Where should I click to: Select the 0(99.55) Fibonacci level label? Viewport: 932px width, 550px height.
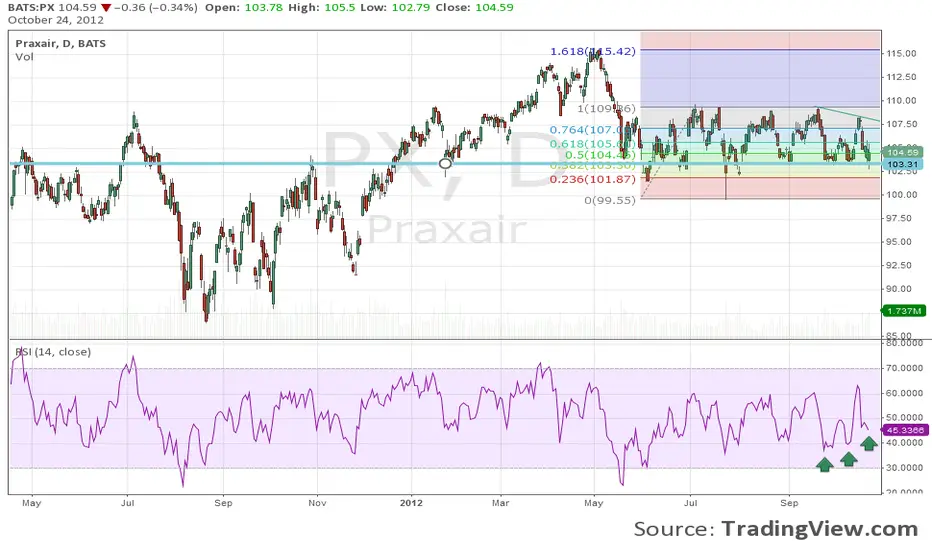click(x=610, y=200)
